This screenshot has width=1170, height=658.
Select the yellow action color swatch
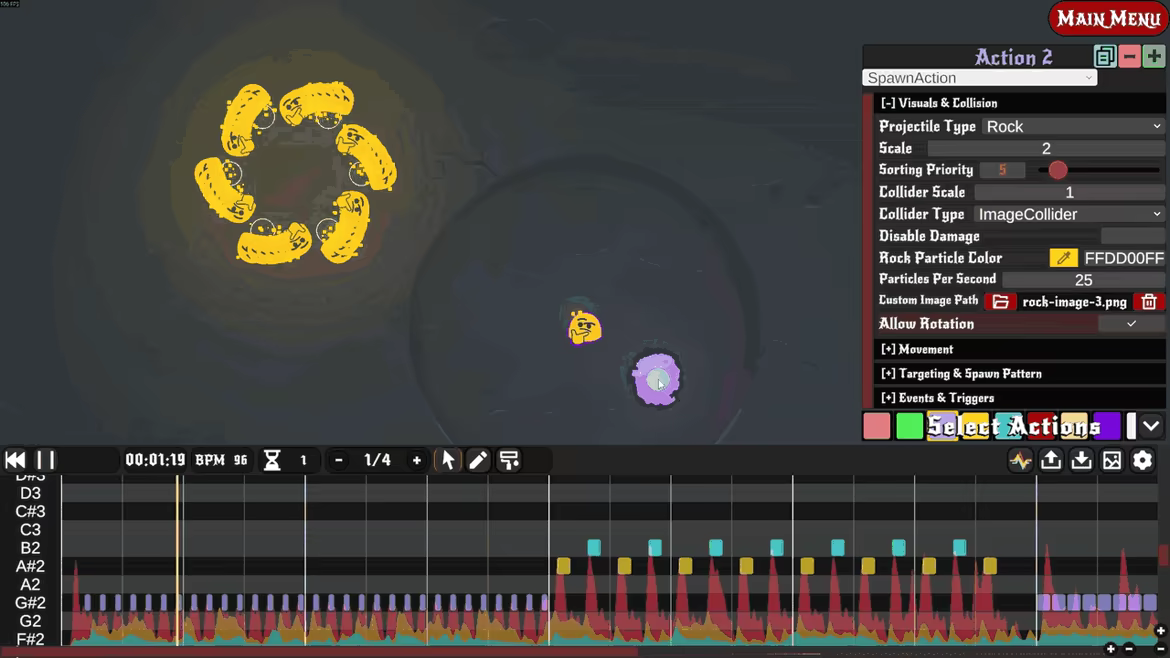coord(975,426)
